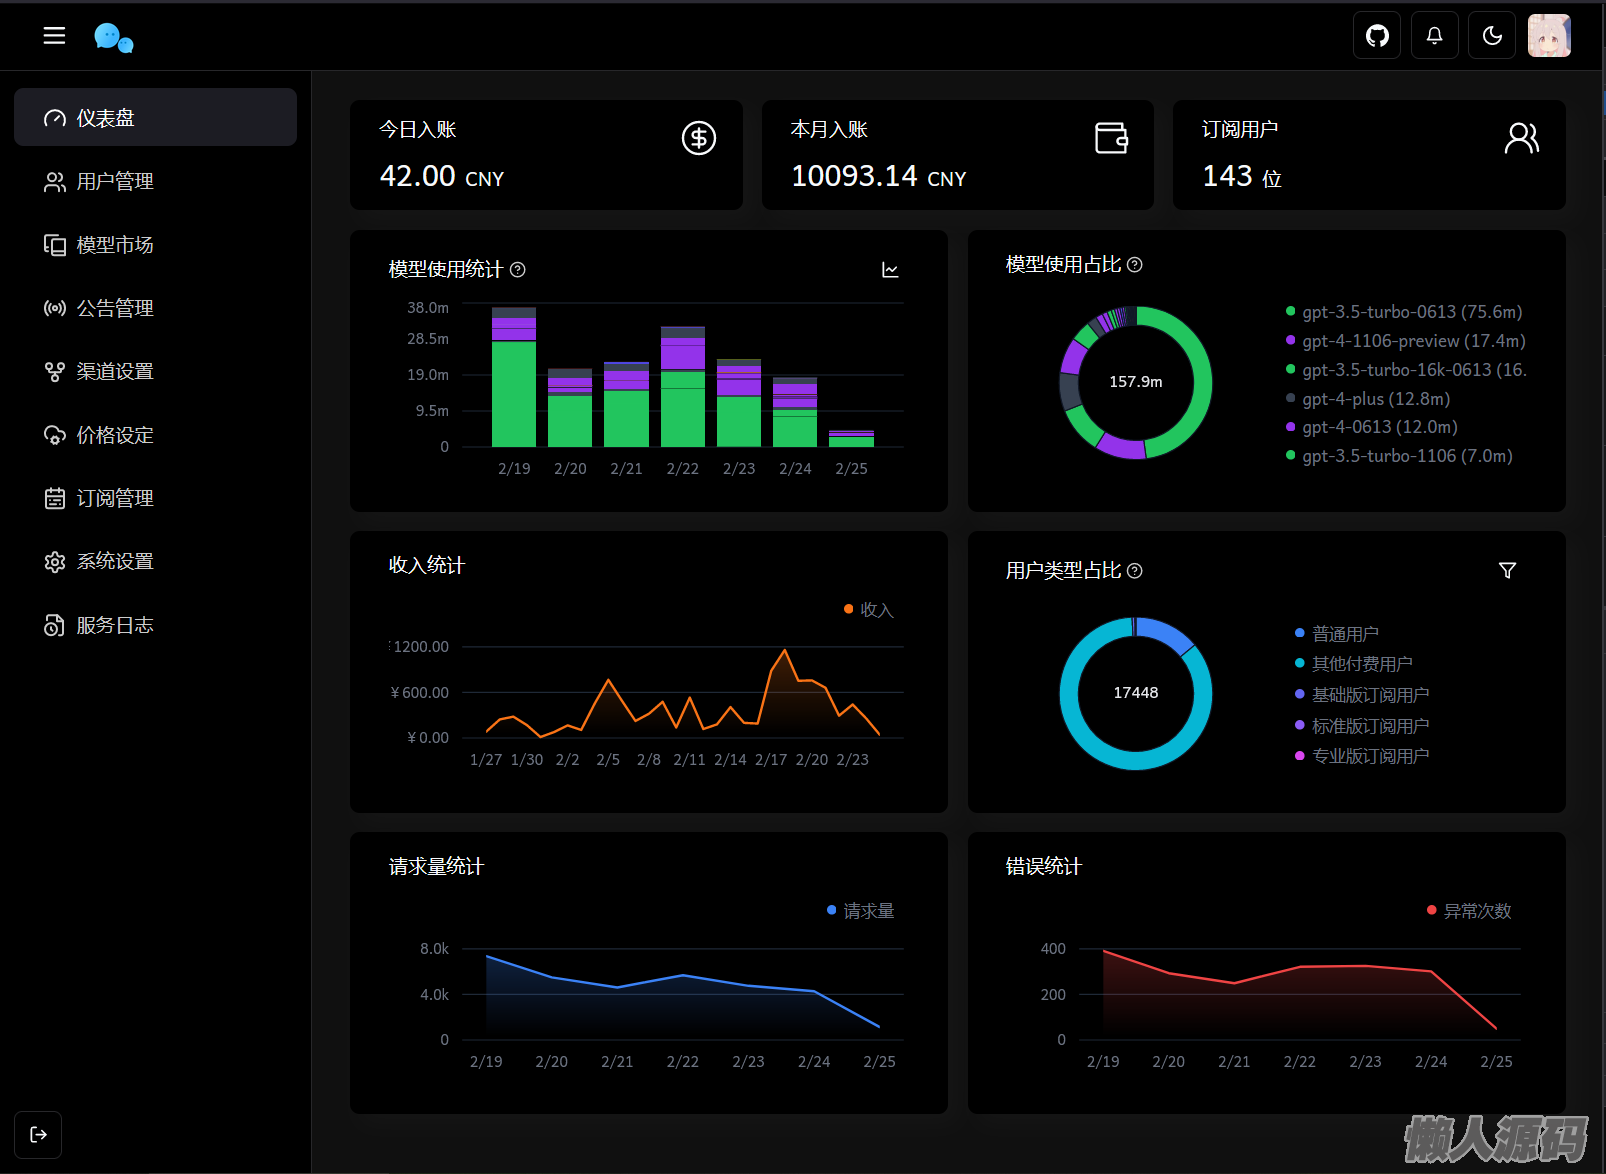
Task: Click the users icon on 订阅用户
Action: (x=1522, y=138)
